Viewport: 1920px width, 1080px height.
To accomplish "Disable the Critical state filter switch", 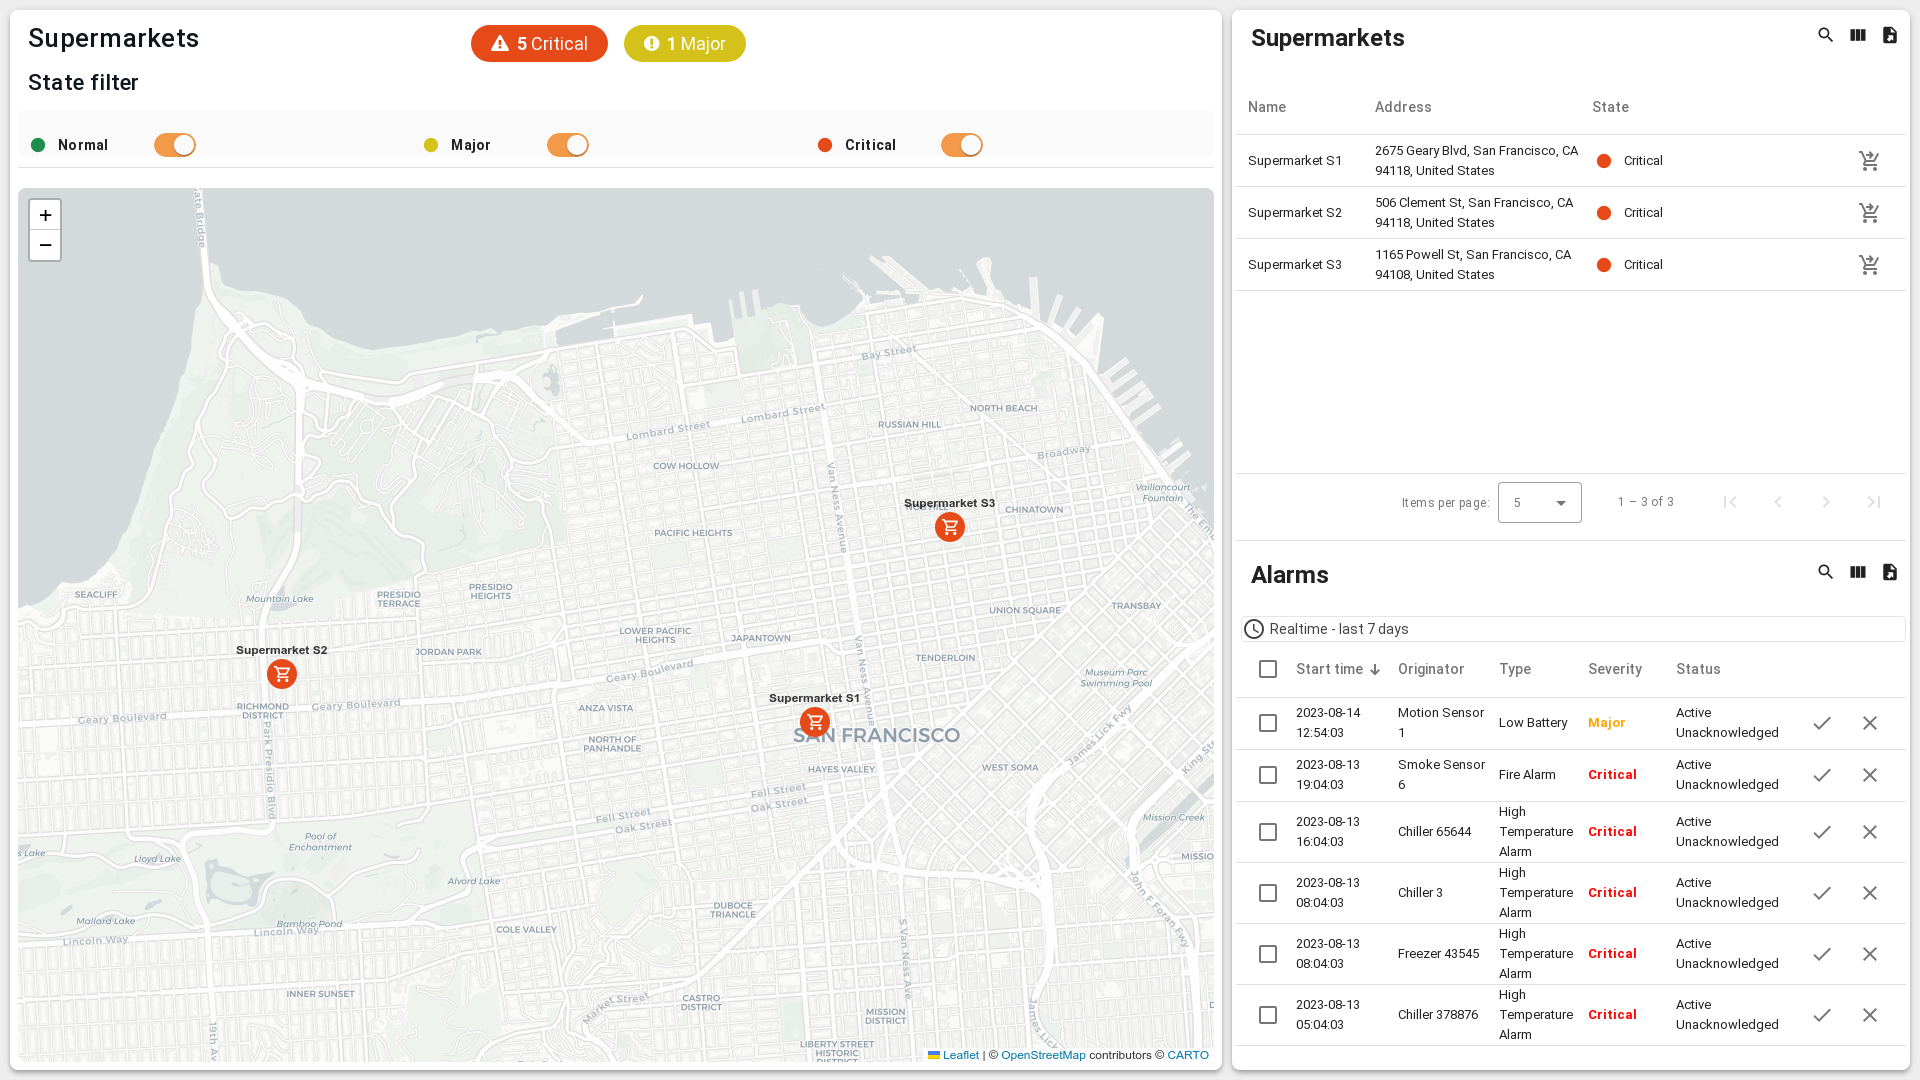I will pos(961,145).
